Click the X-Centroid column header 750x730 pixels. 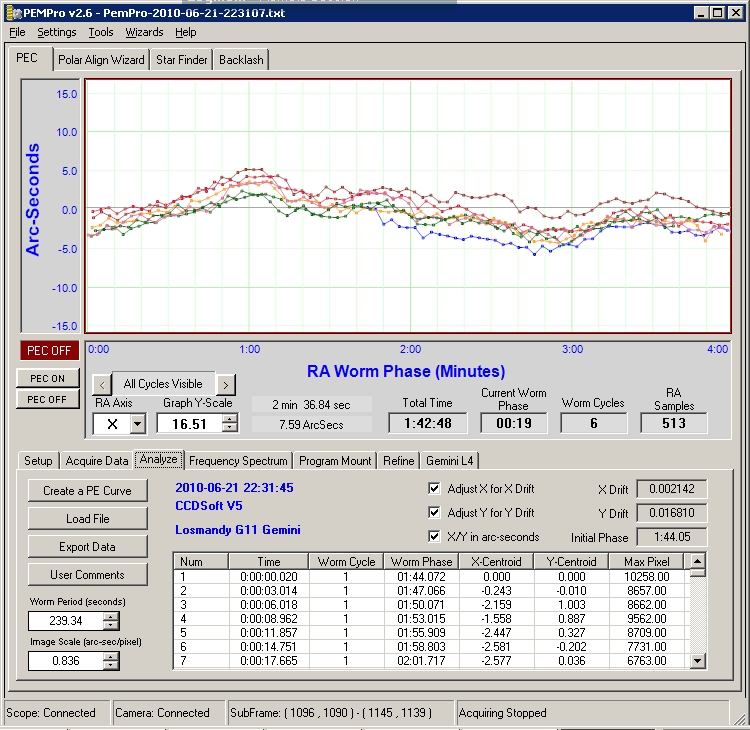[496, 562]
